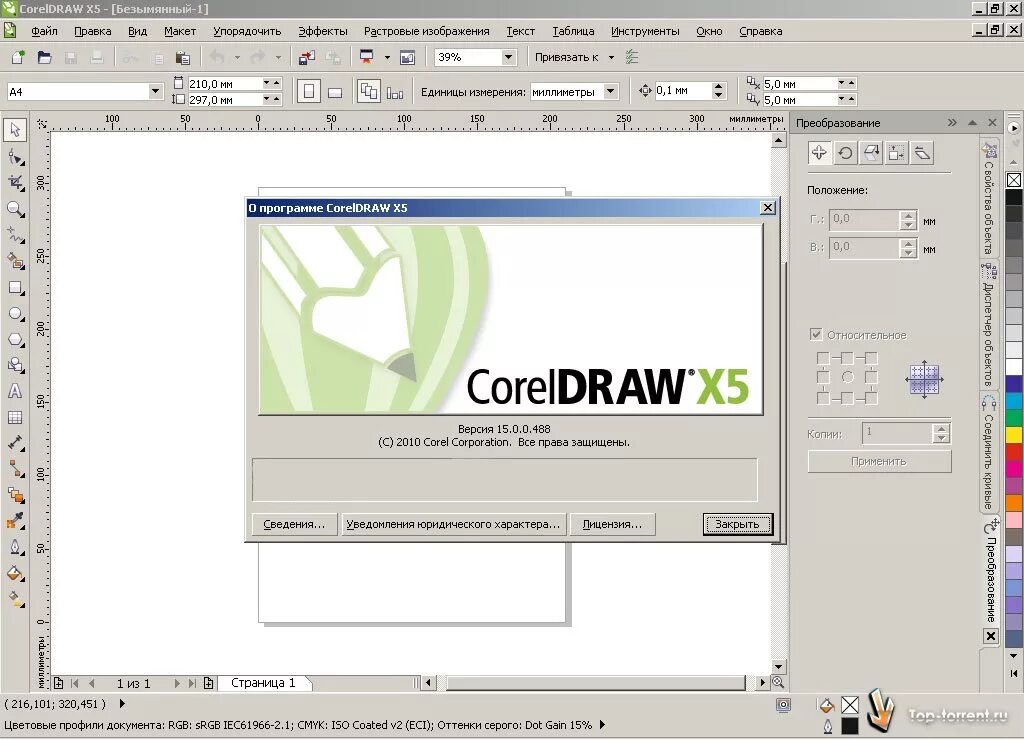Expand the document color profiles arrow
The width and height of the screenshot is (1024, 740).
pos(602,724)
